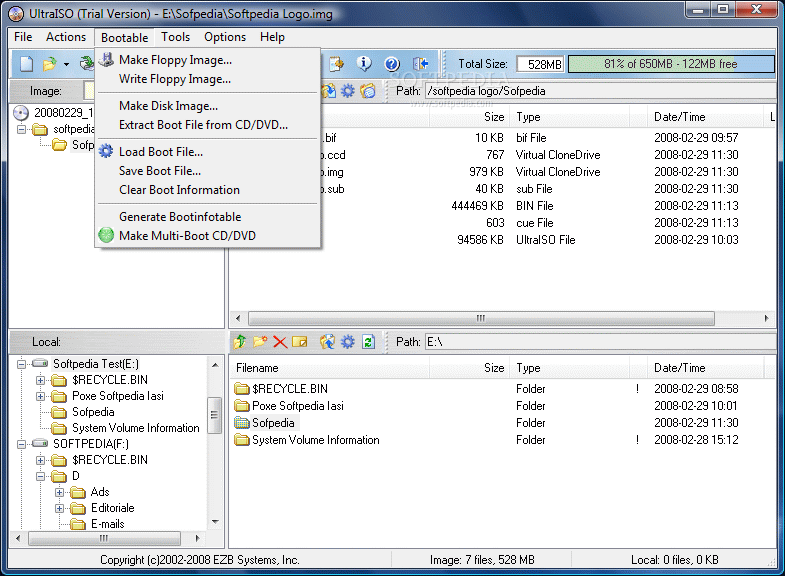The height and width of the screenshot is (576, 785).
Task: Click the Open image folder icon
Action: coord(49,64)
